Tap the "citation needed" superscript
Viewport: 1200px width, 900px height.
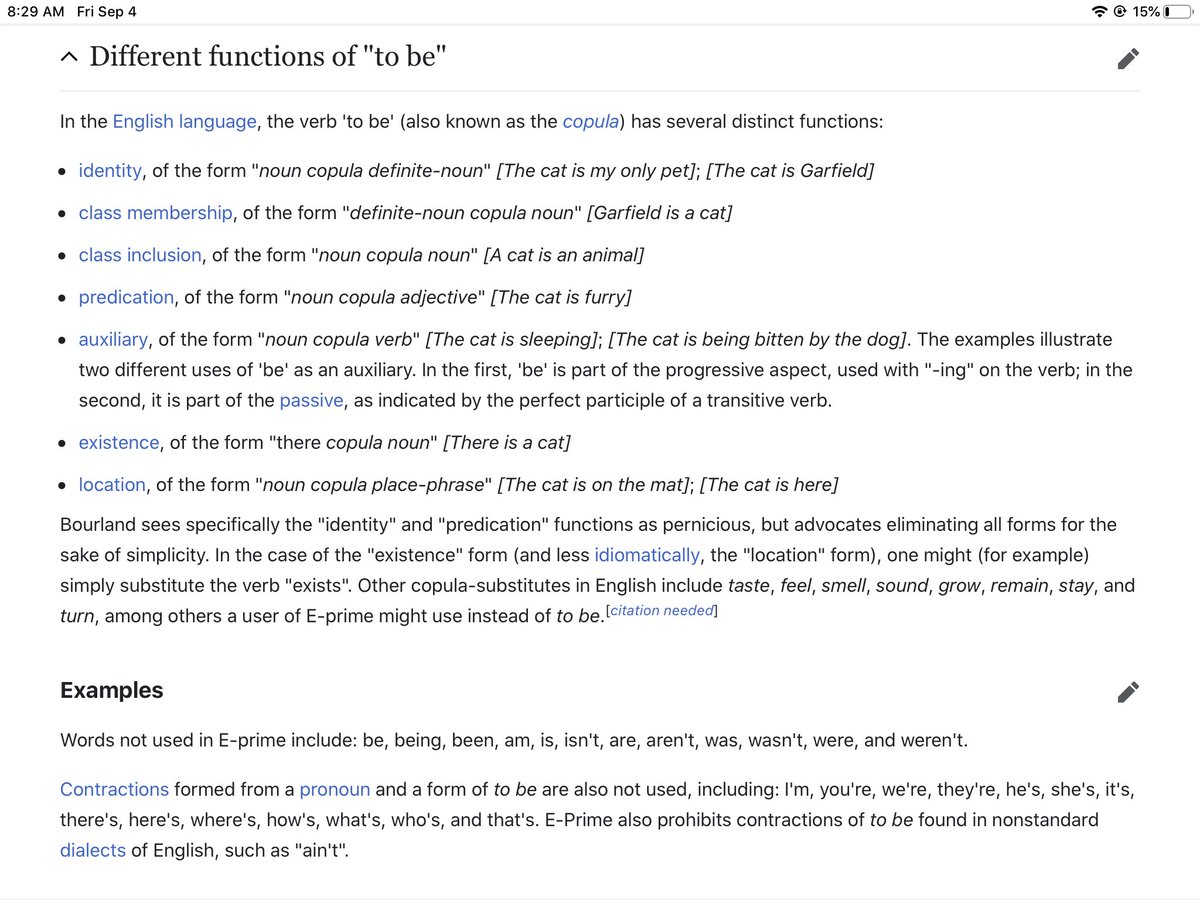point(662,611)
